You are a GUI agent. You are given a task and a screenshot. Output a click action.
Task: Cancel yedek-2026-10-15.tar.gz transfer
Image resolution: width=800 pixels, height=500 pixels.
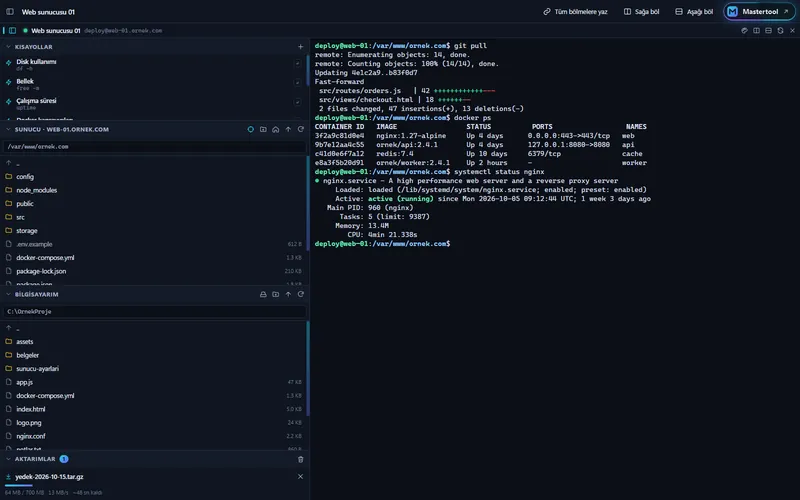(300, 477)
